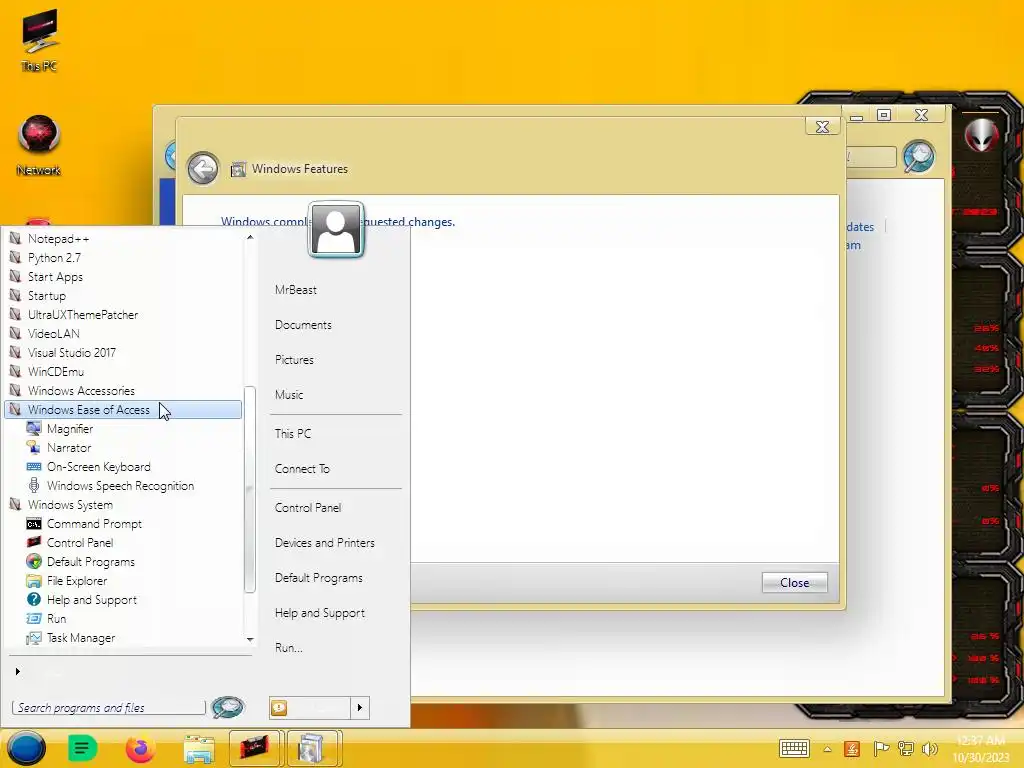Open This PC in right Start pane
1024x768 pixels.
coord(293,434)
